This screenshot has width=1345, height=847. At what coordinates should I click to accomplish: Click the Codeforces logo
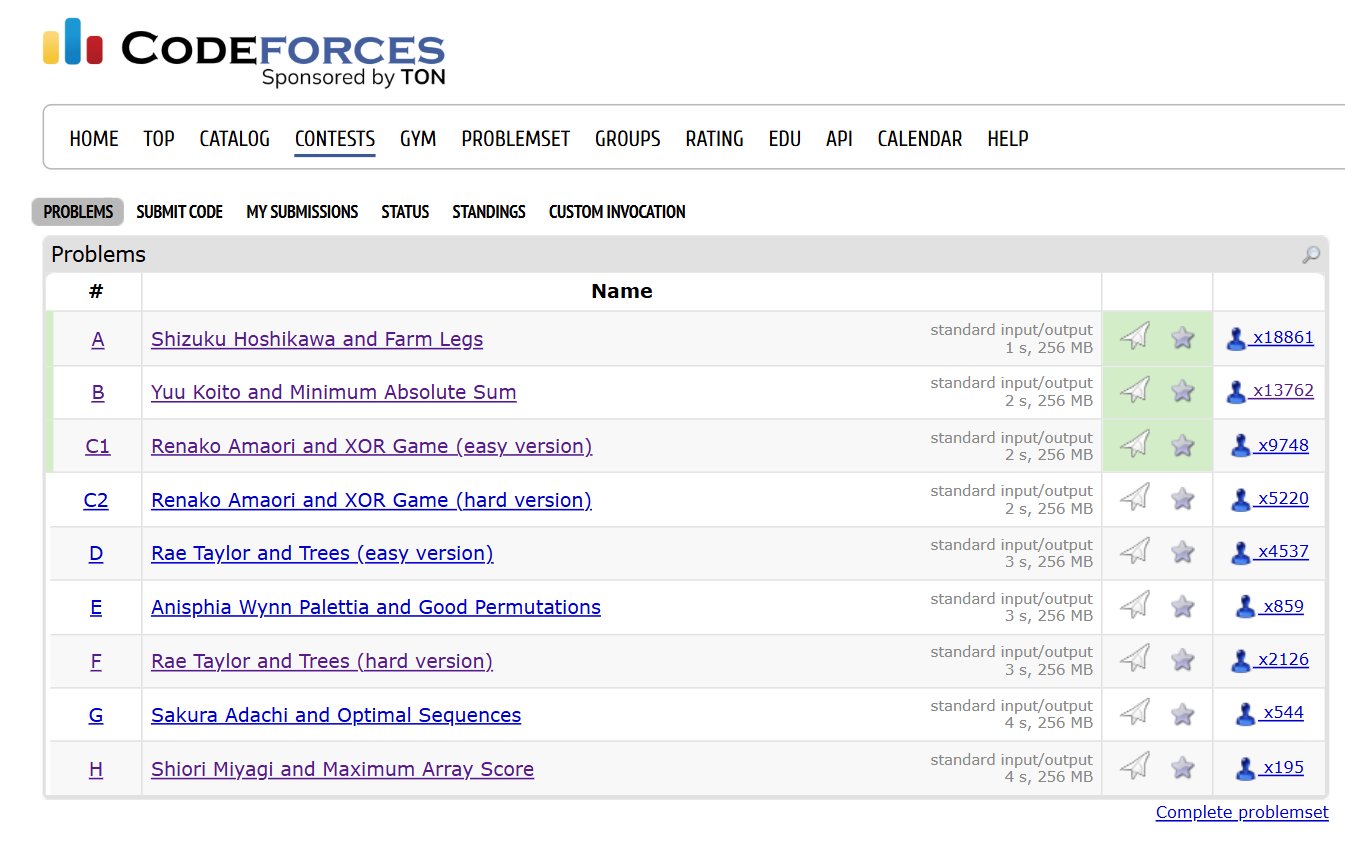pos(244,54)
